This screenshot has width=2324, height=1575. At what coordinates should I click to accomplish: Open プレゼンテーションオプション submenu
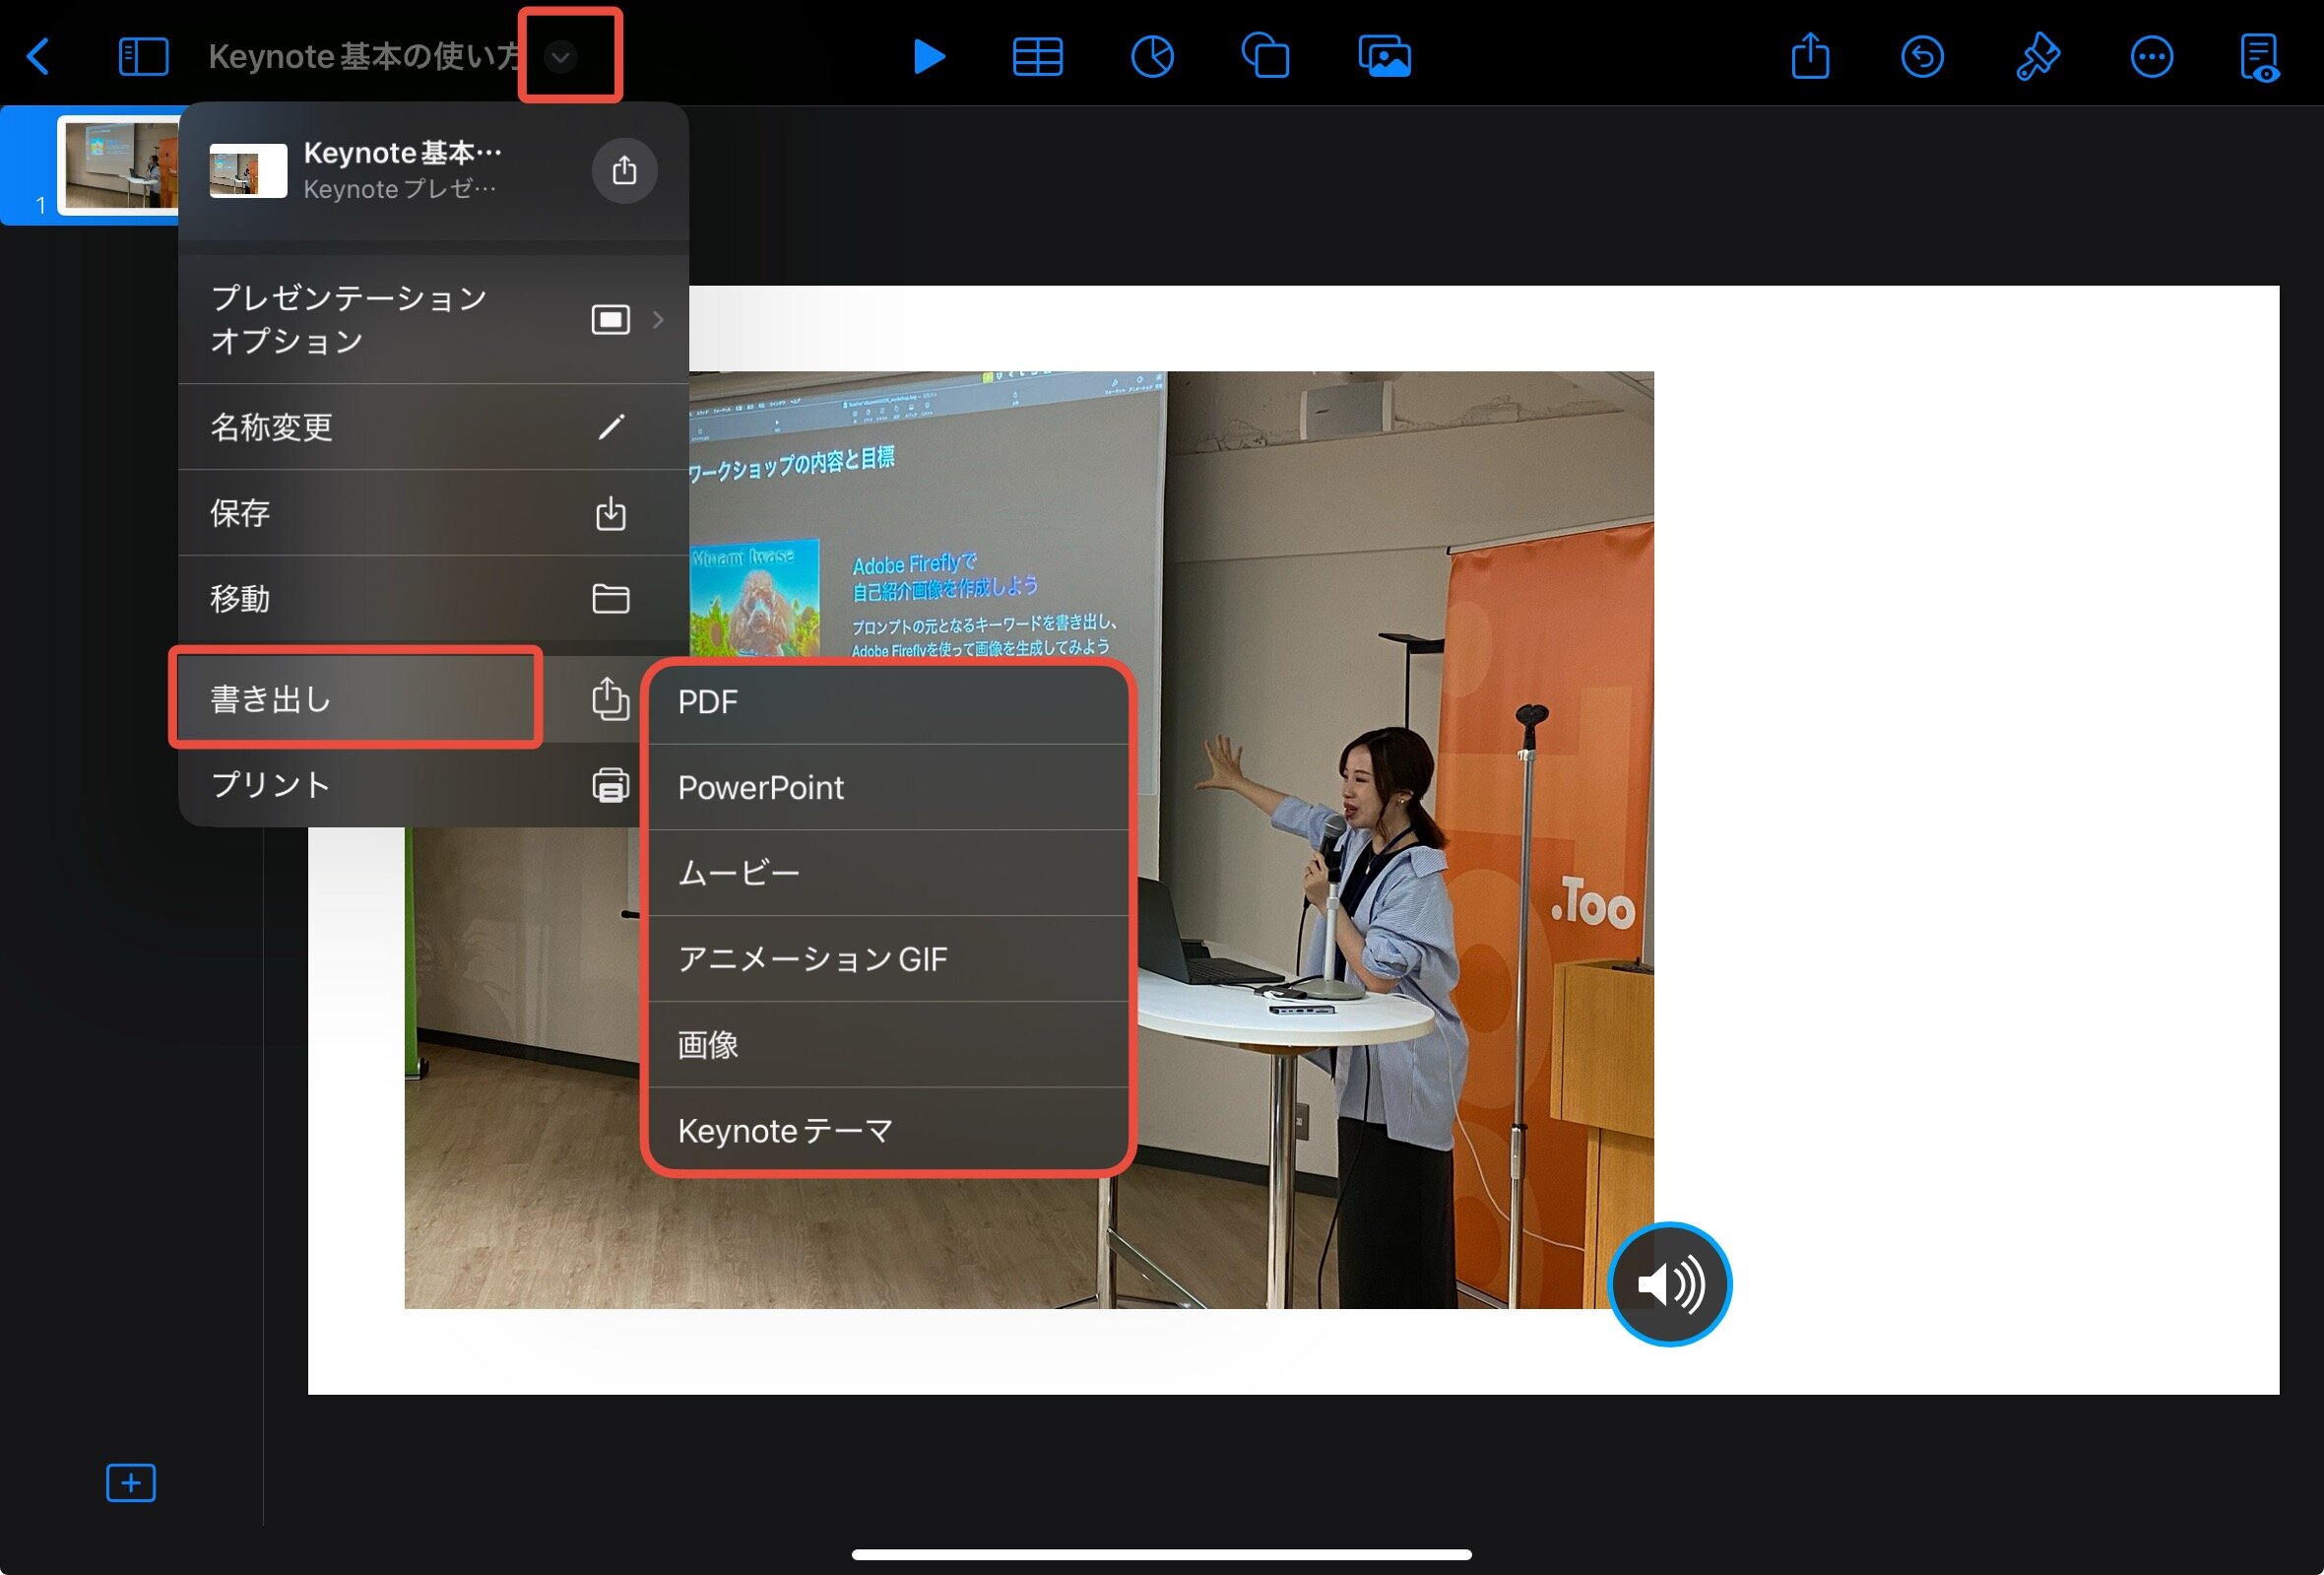[x=434, y=319]
